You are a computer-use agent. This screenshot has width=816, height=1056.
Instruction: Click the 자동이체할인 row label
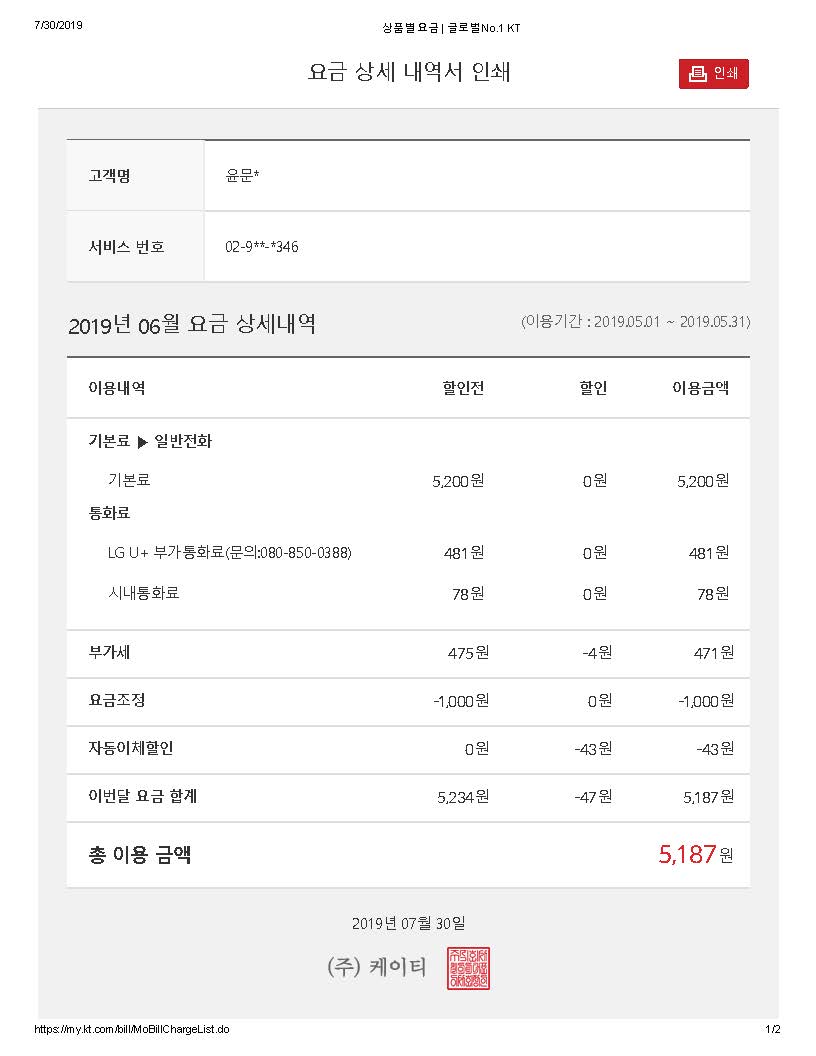click(131, 748)
